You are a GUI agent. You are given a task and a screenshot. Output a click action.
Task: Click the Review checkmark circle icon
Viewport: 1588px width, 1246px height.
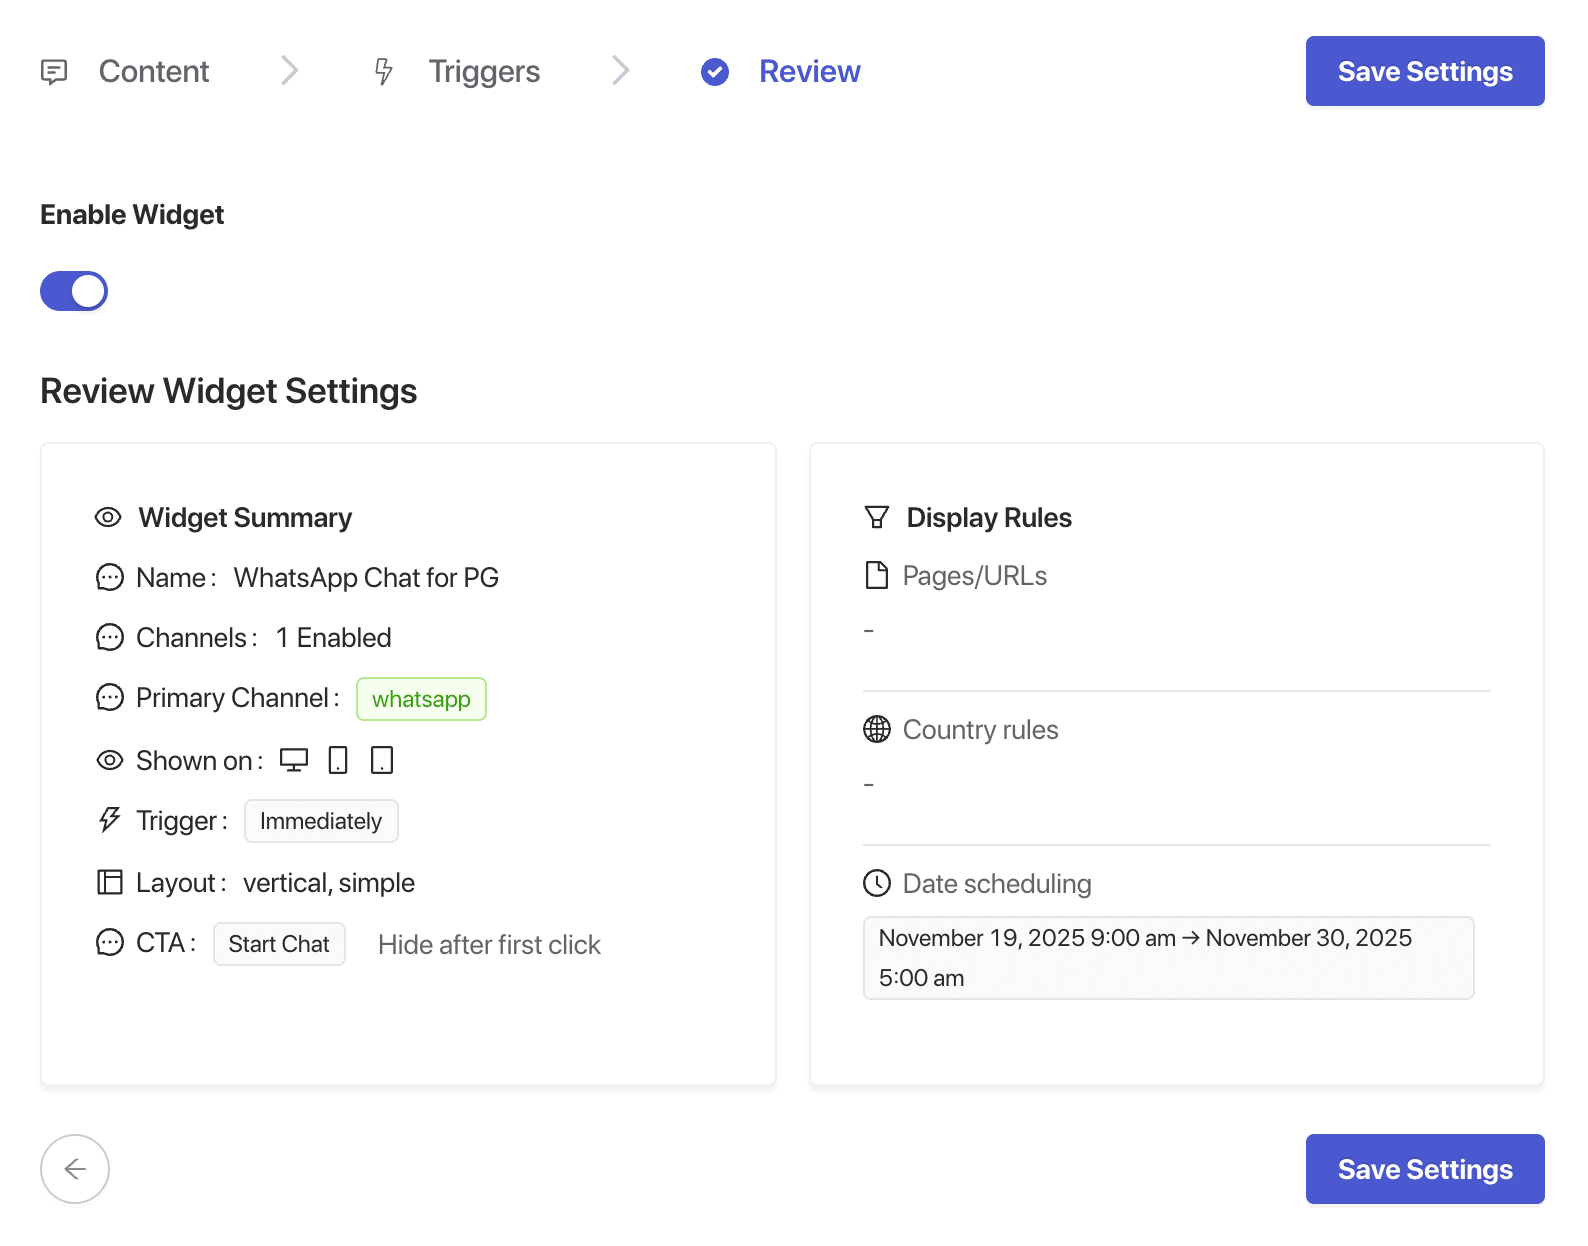(x=714, y=72)
